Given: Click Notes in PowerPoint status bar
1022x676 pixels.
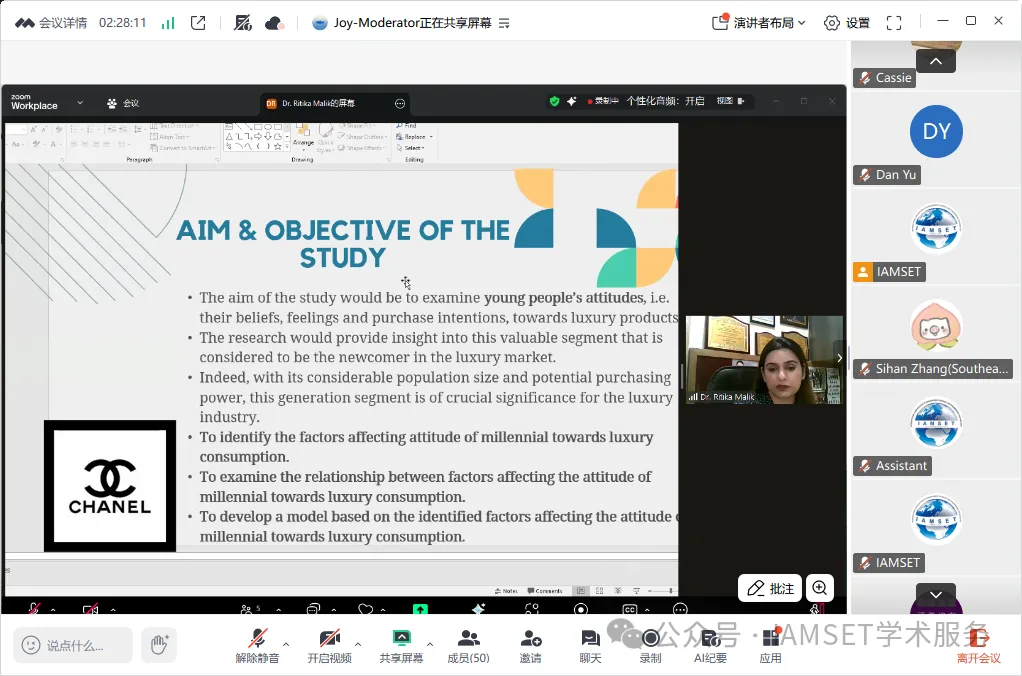Looking at the screenshot, I should (506, 591).
